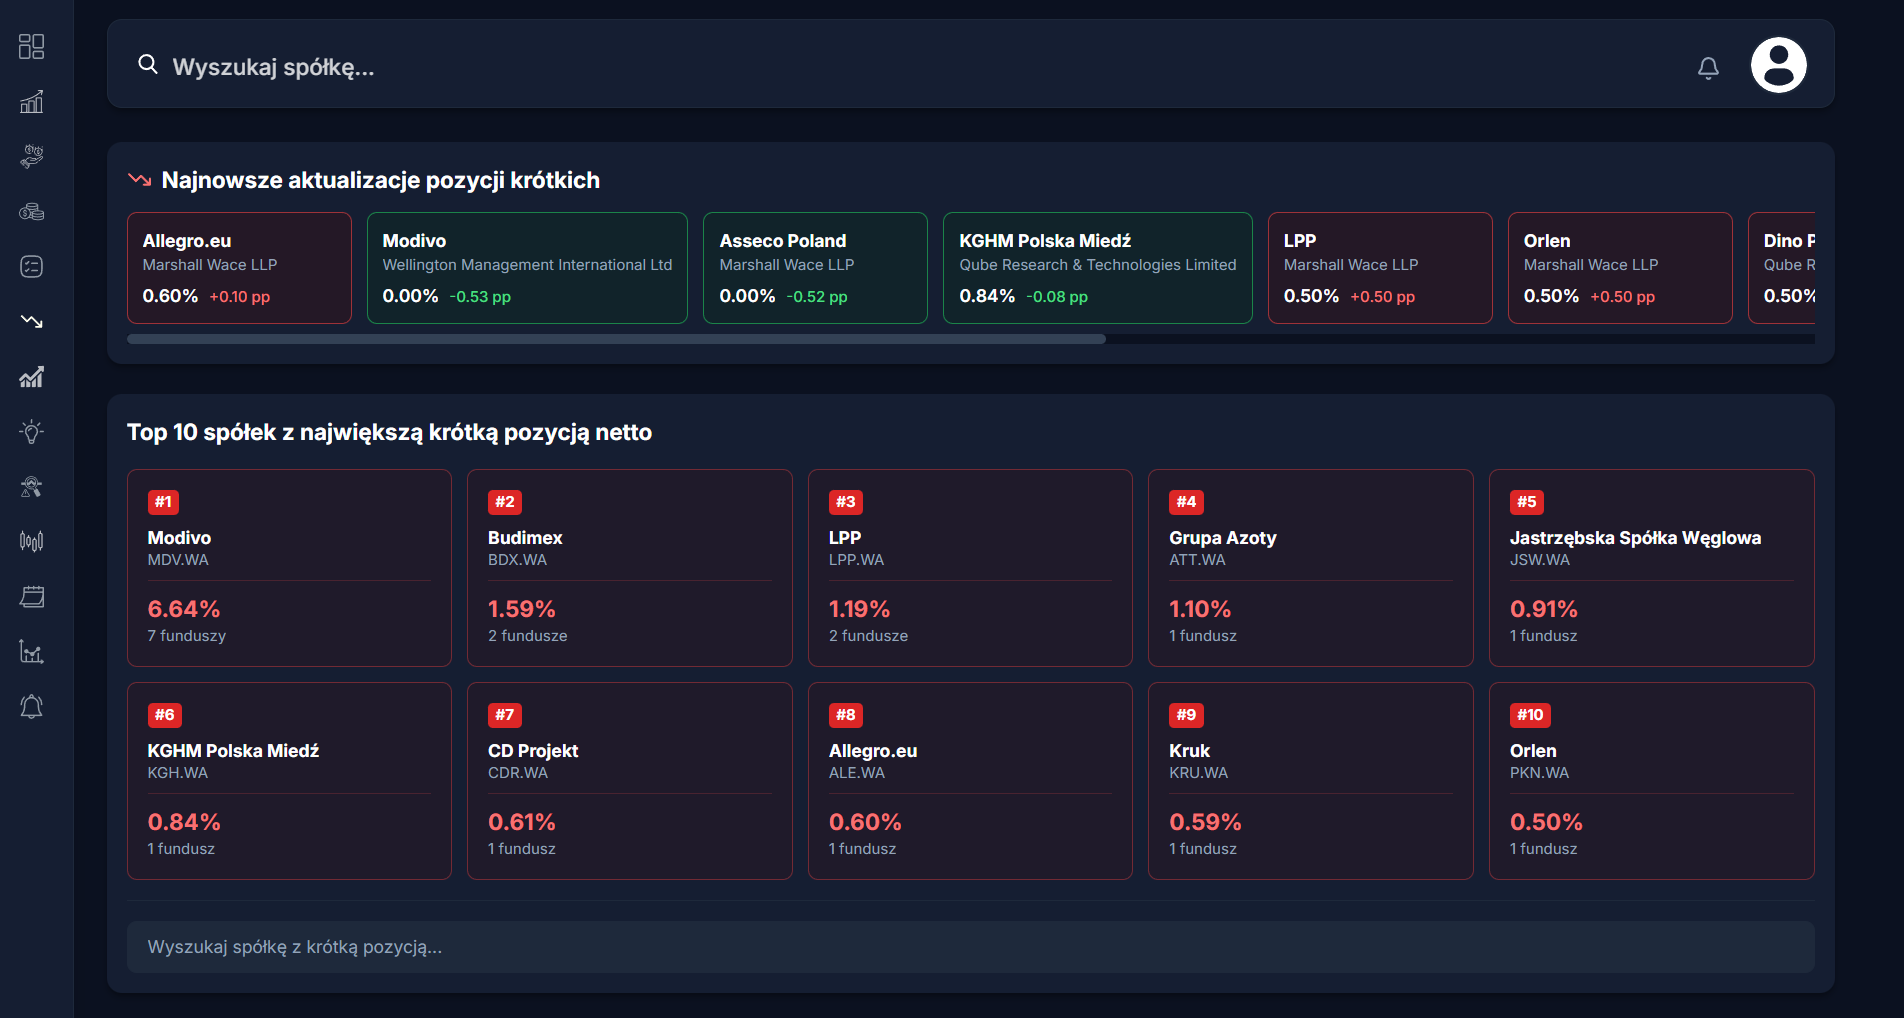Select the coin stack sidebar icon

pyautogui.click(x=32, y=212)
